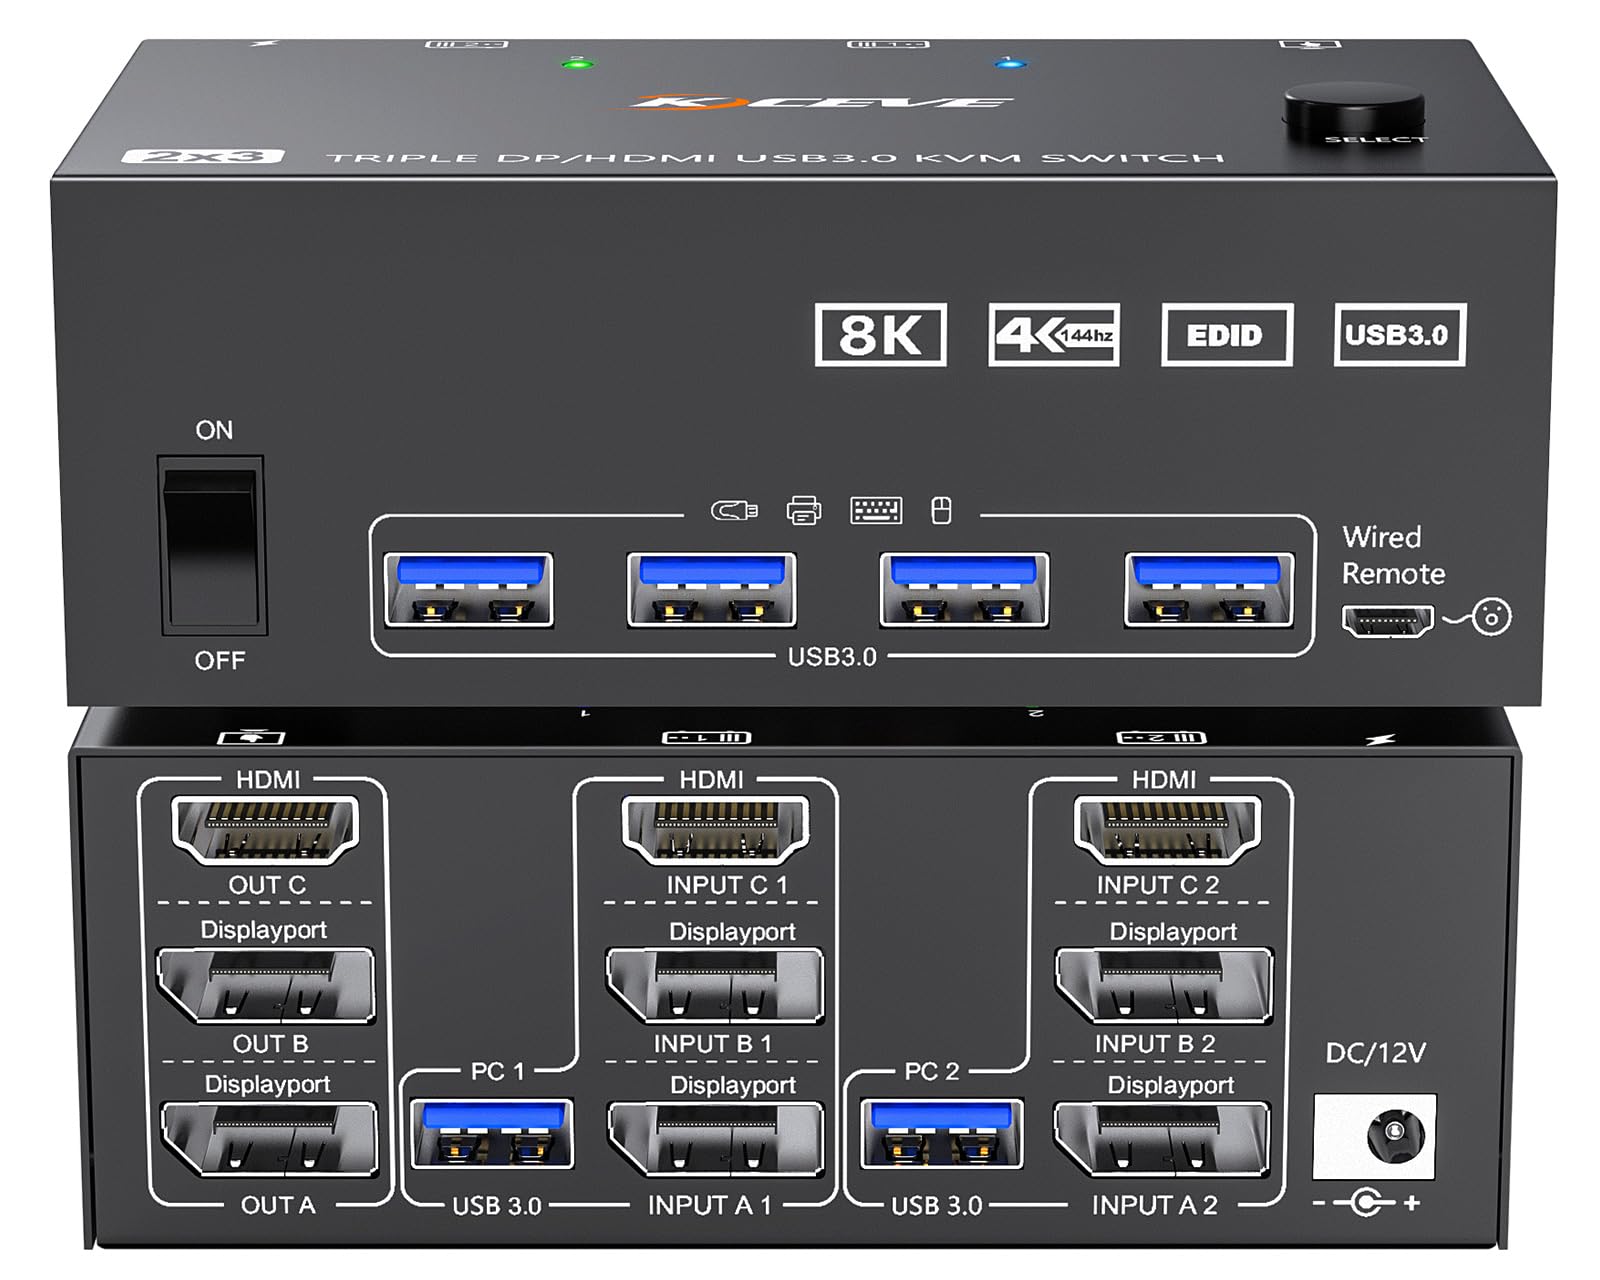
Task: Click the 'ON' label above the switch
Action: click(214, 430)
